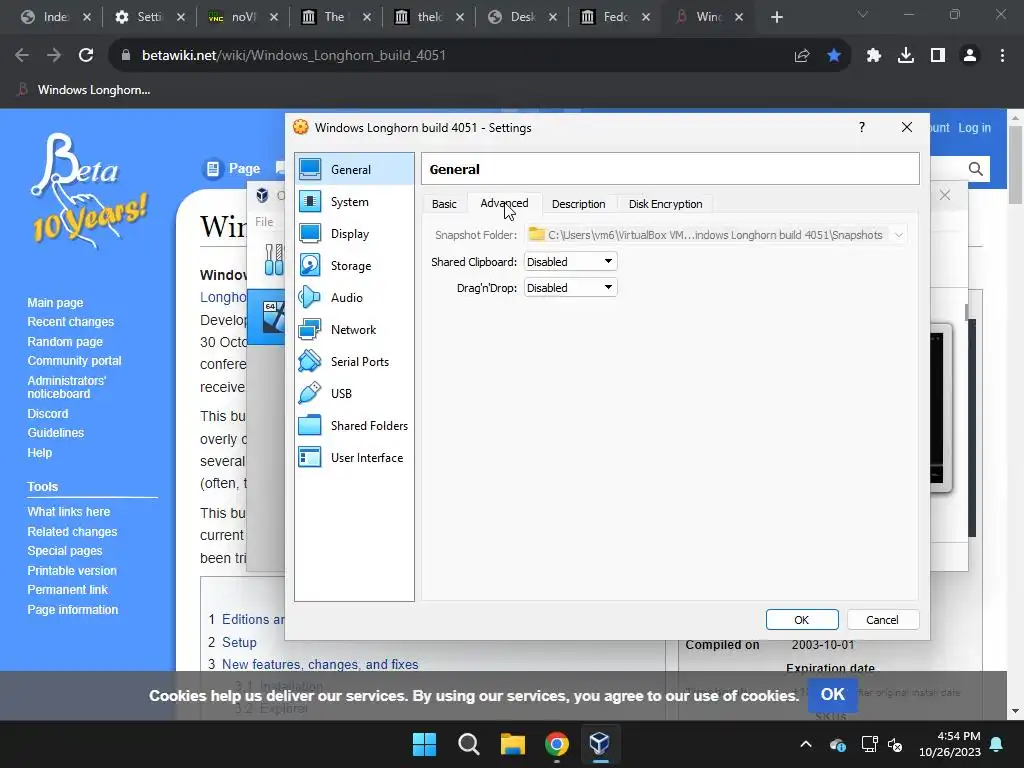This screenshot has width=1024, height=768.
Task: Open the Disk Encryption tab
Action: 665,204
